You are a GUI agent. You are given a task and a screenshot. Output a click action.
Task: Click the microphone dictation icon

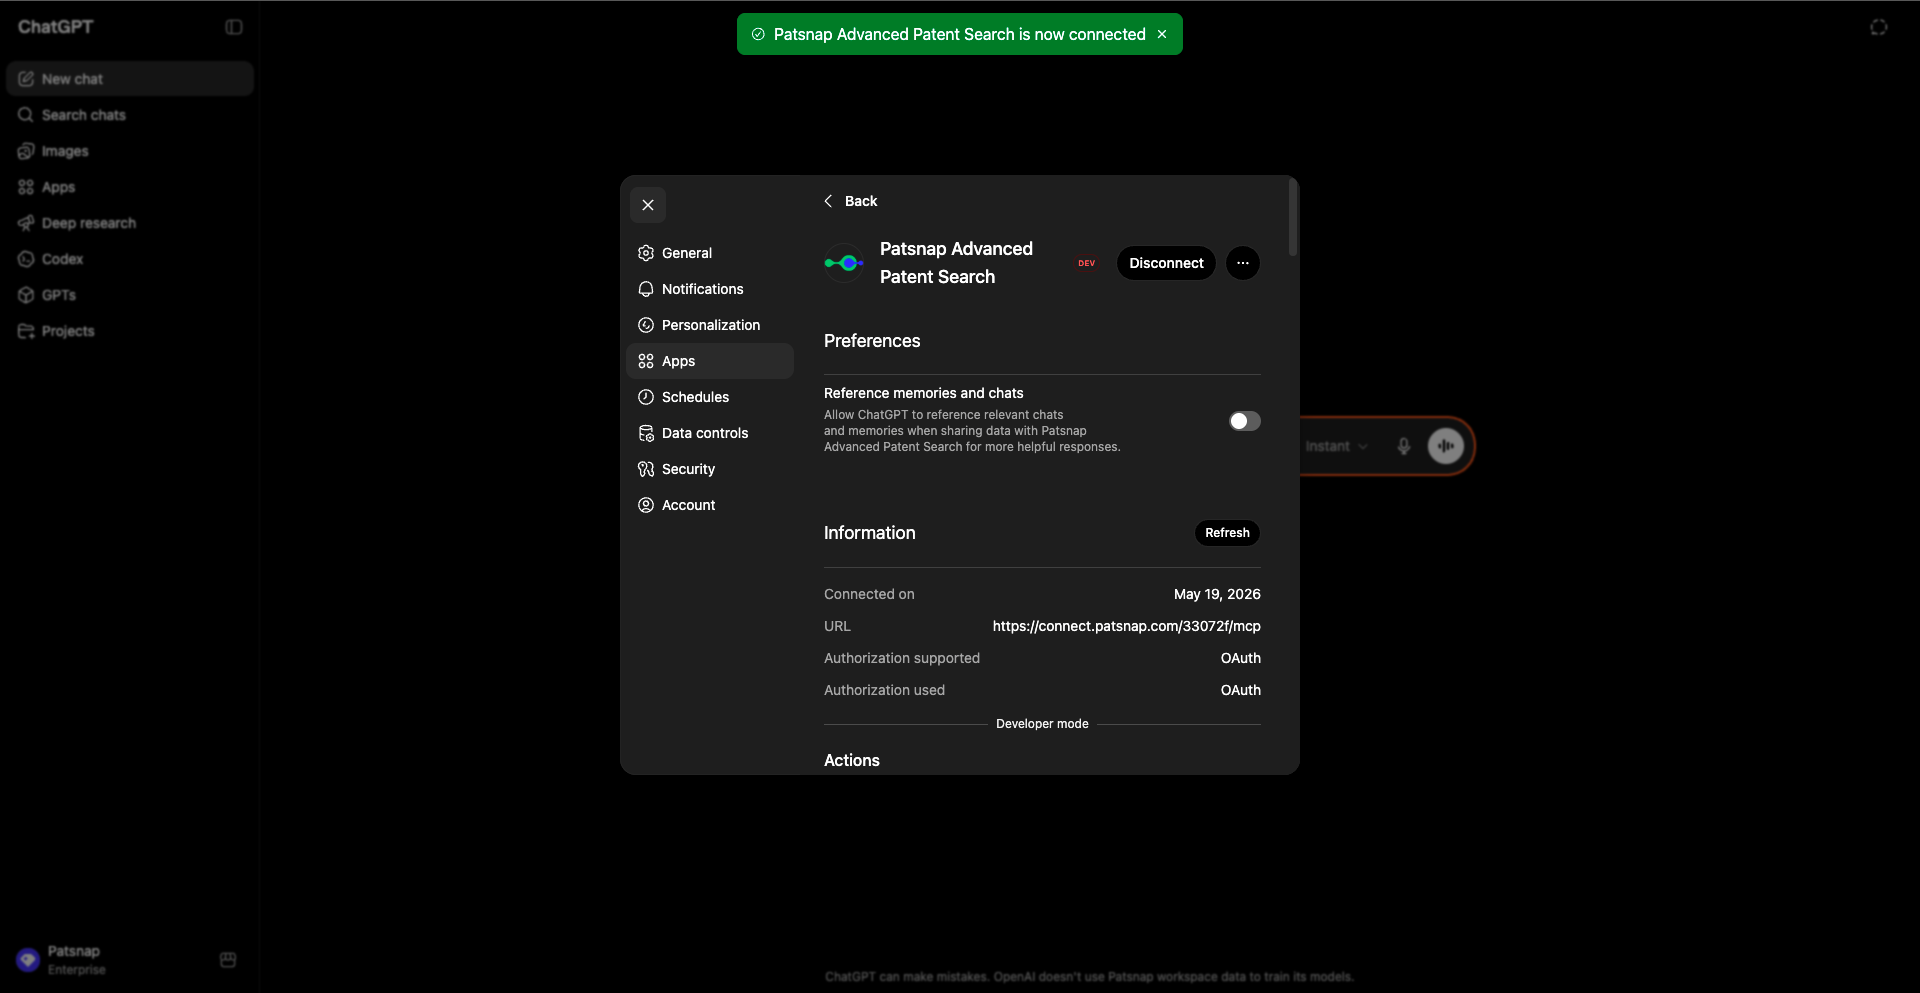[x=1404, y=446]
